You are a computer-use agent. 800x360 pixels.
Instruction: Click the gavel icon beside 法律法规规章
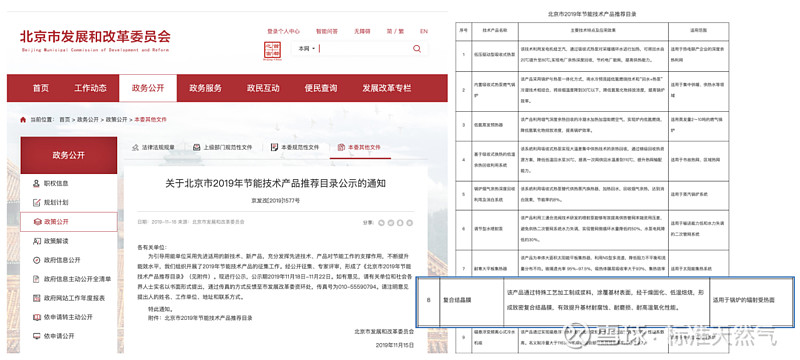pyautogui.click(x=135, y=147)
